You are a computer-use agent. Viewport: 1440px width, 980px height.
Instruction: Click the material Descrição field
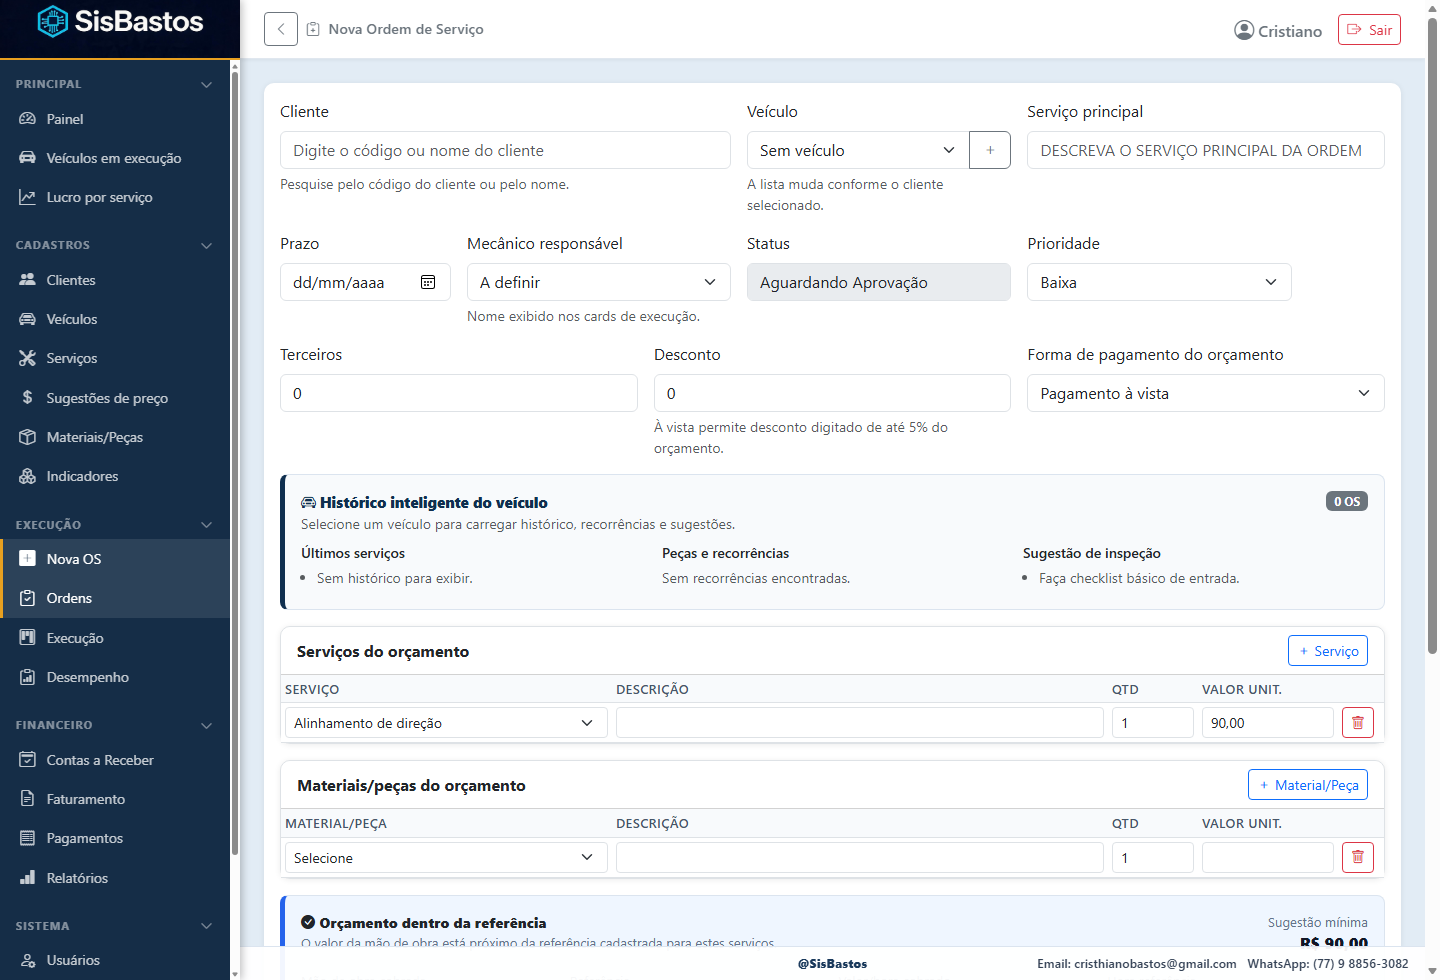click(x=859, y=857)
